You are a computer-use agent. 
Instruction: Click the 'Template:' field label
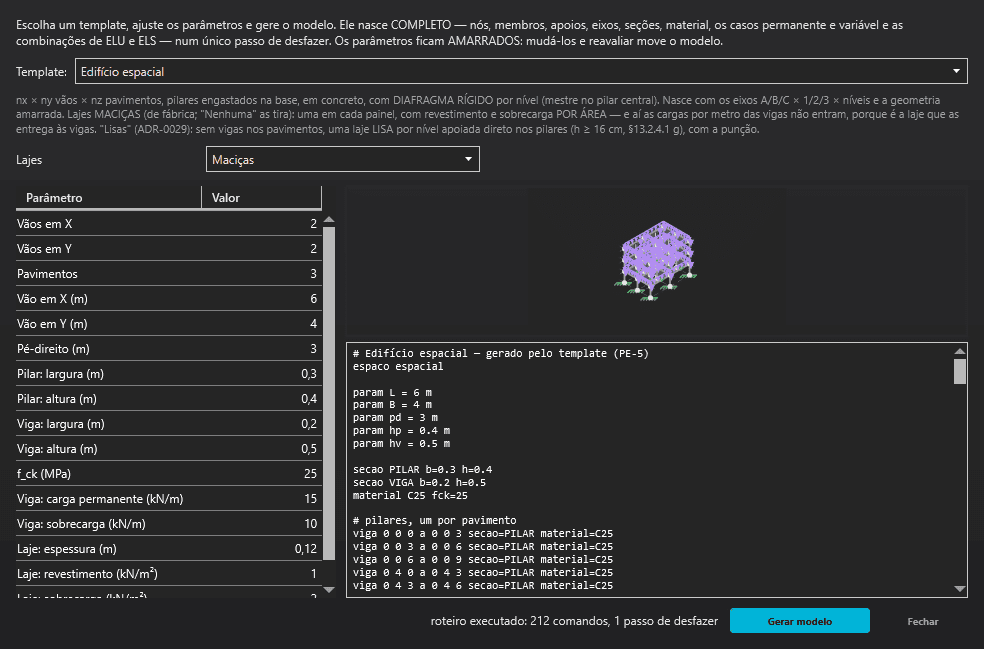[41, 72]
